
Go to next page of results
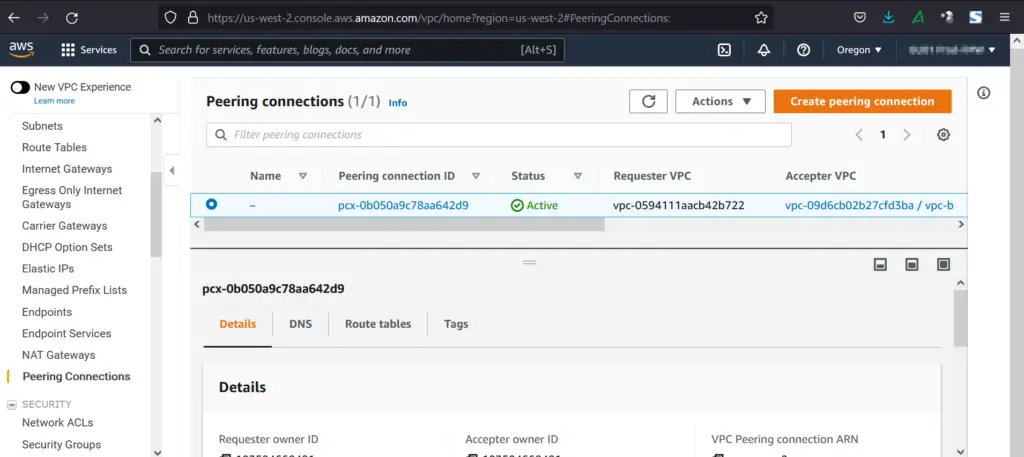906,134
